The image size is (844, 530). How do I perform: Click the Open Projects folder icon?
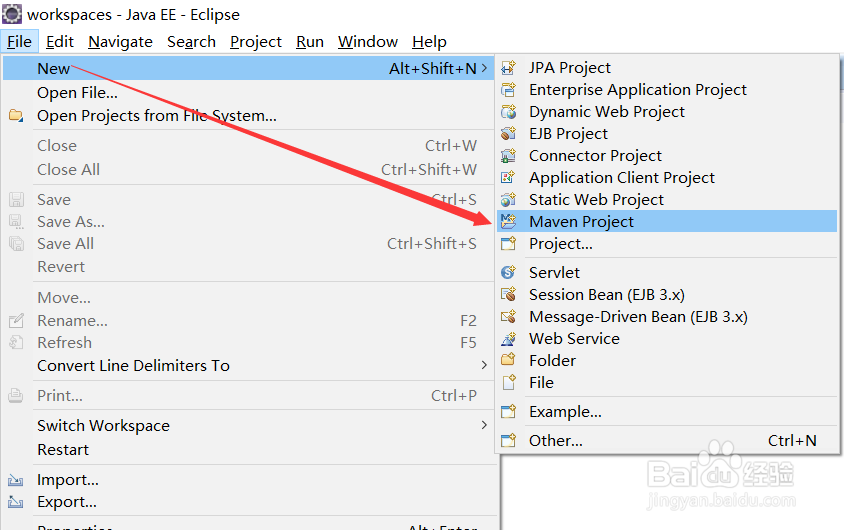16,115
